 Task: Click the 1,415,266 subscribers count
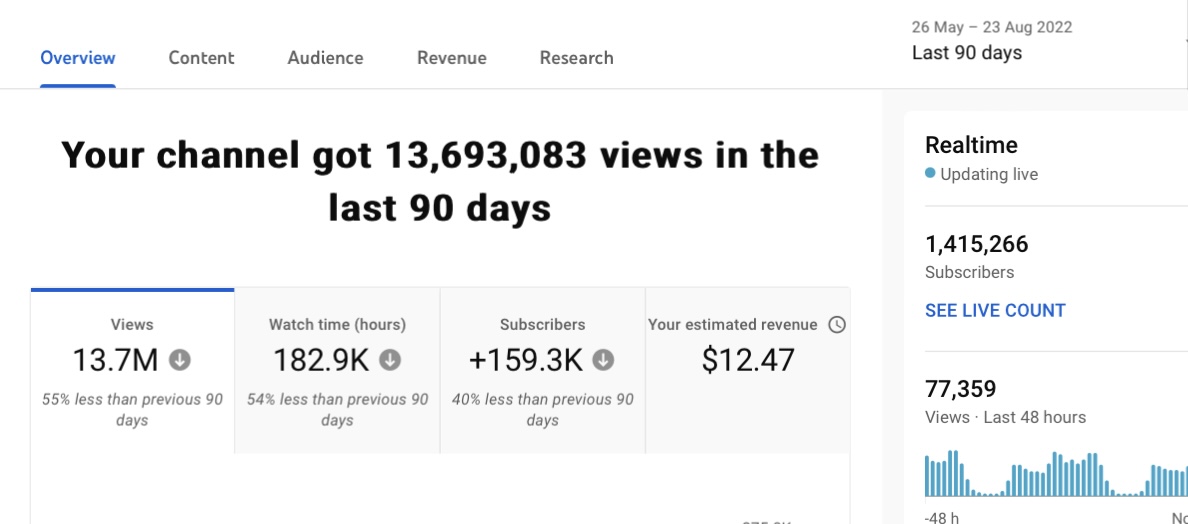click(x=977, y=245)
